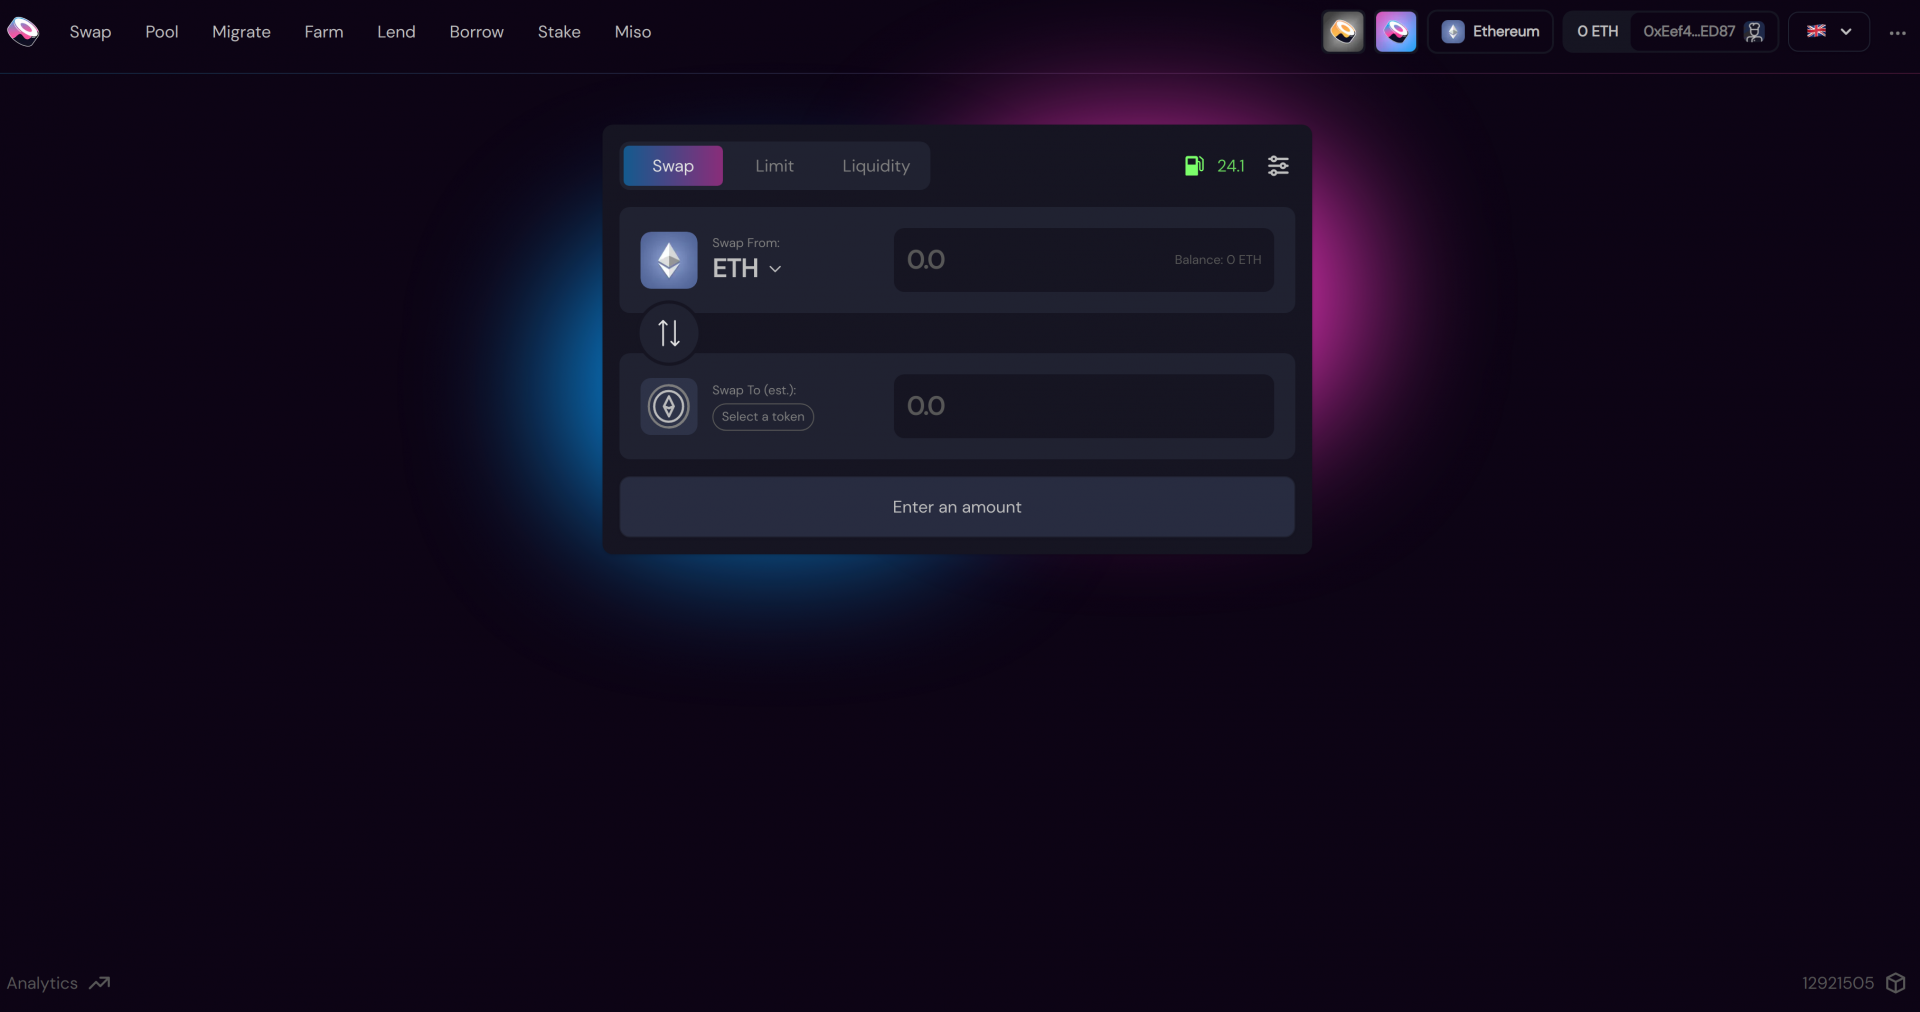The height and width of the screenshot is (1012, 1920).
Task: Click the Select a token button
Action: pos(763,417)
